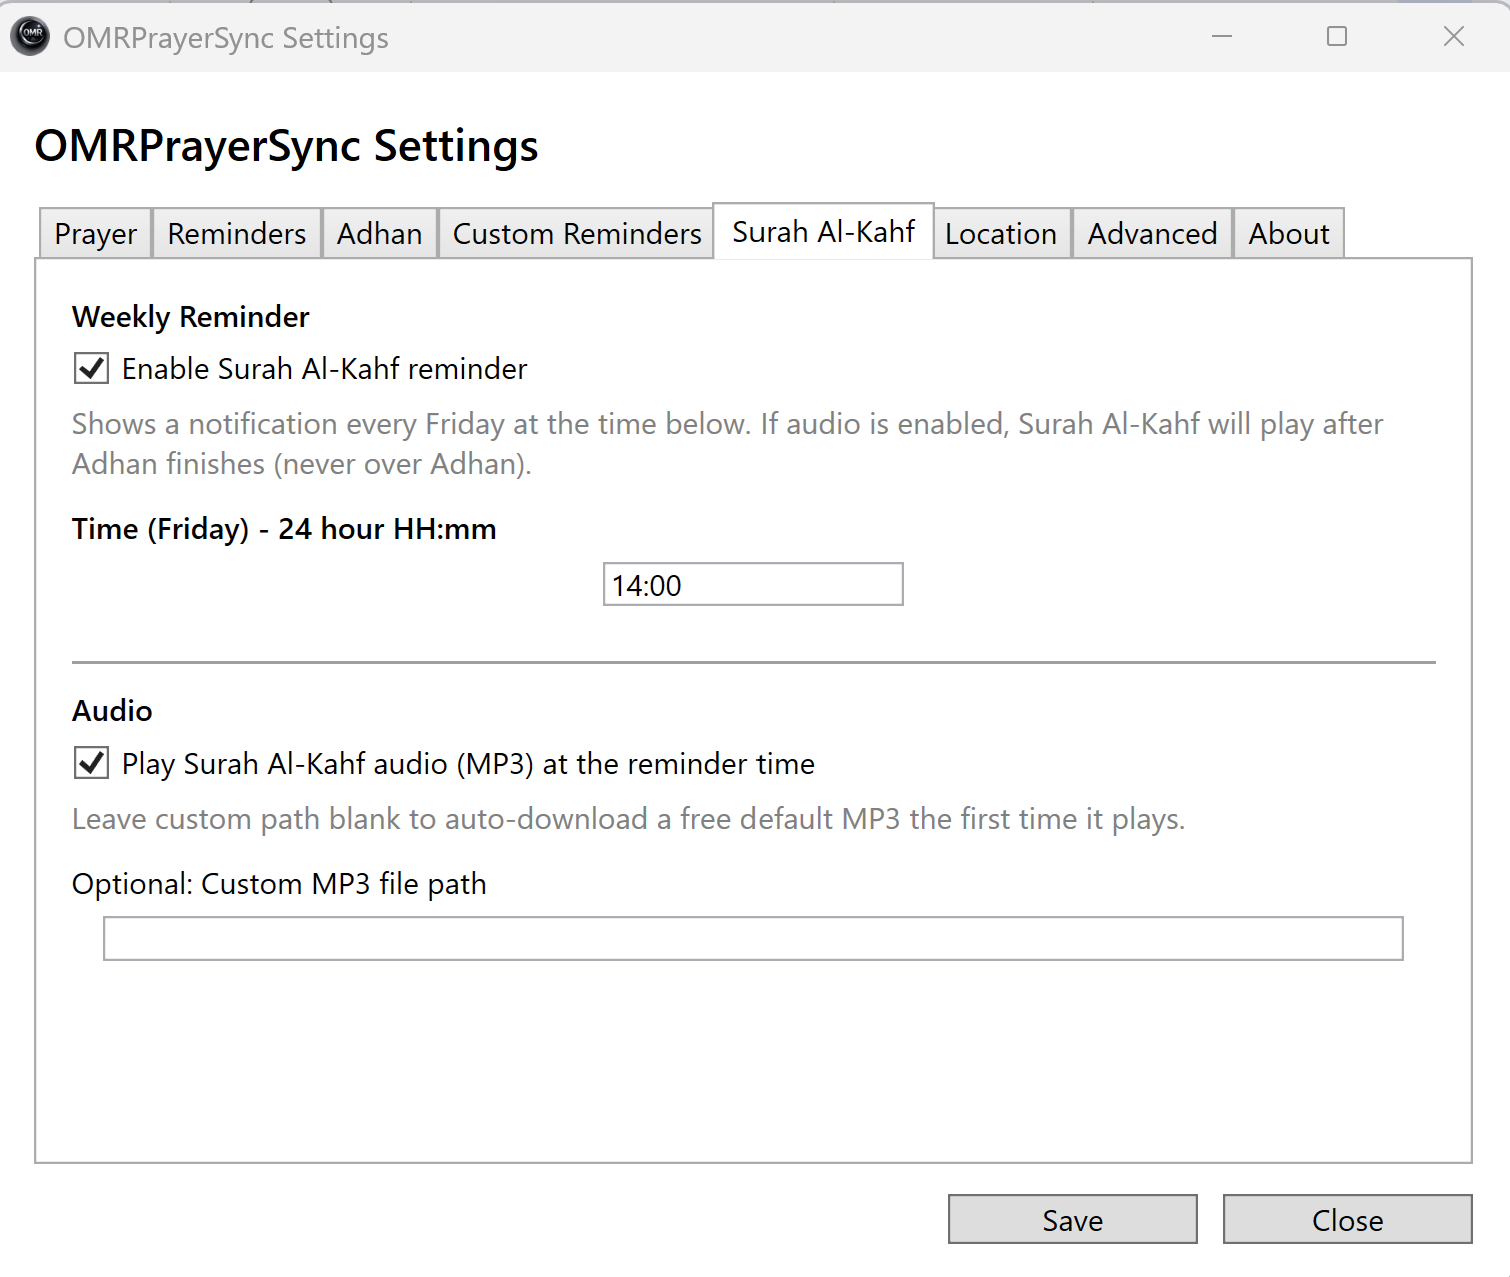
Task: Close window using title bar X
Action: 1453,37
